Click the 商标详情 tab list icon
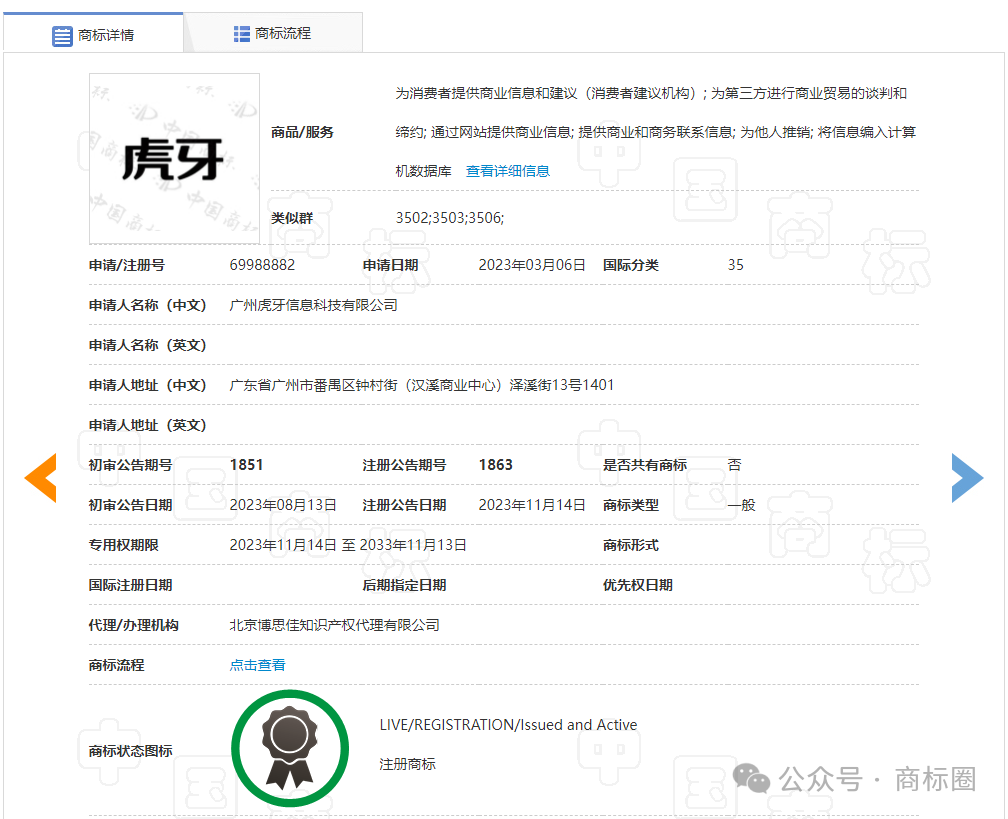The image size is (1008, 819). (x=62, y=36)
